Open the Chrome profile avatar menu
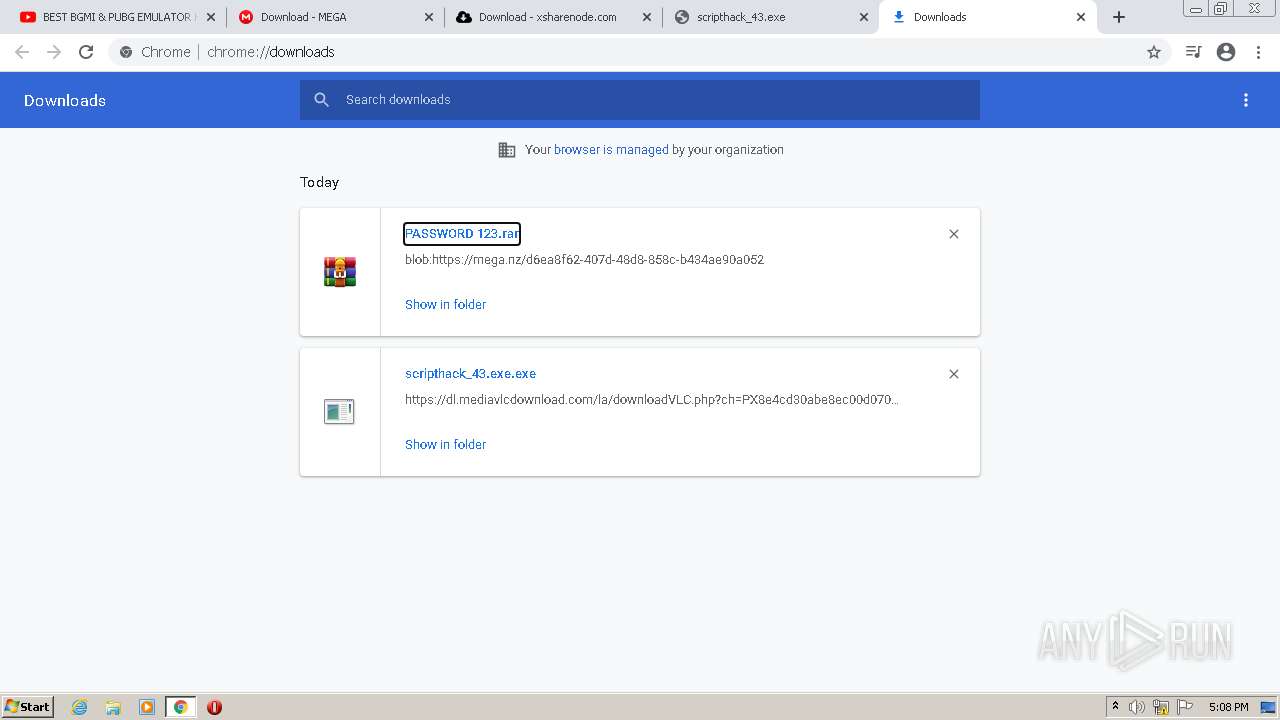The height and width of the screenshot is (720, 1280). (1226, 52)
